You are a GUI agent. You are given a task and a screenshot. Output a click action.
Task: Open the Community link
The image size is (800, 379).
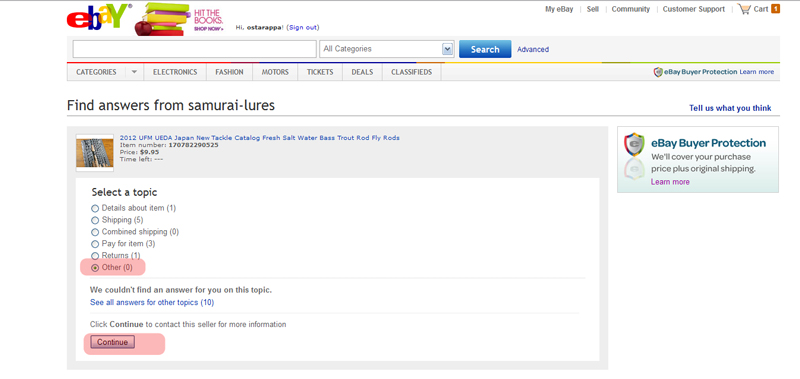[x=631, y=9]
